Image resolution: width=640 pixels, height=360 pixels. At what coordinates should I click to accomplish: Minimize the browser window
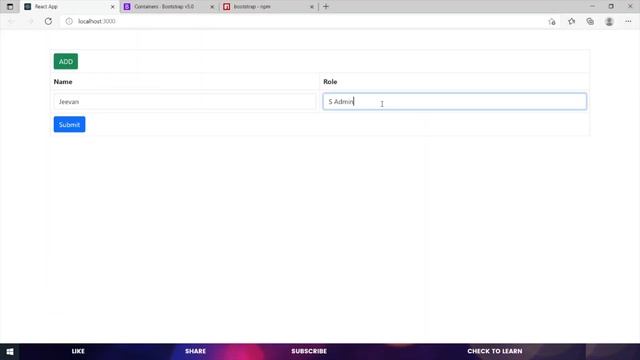592,7
